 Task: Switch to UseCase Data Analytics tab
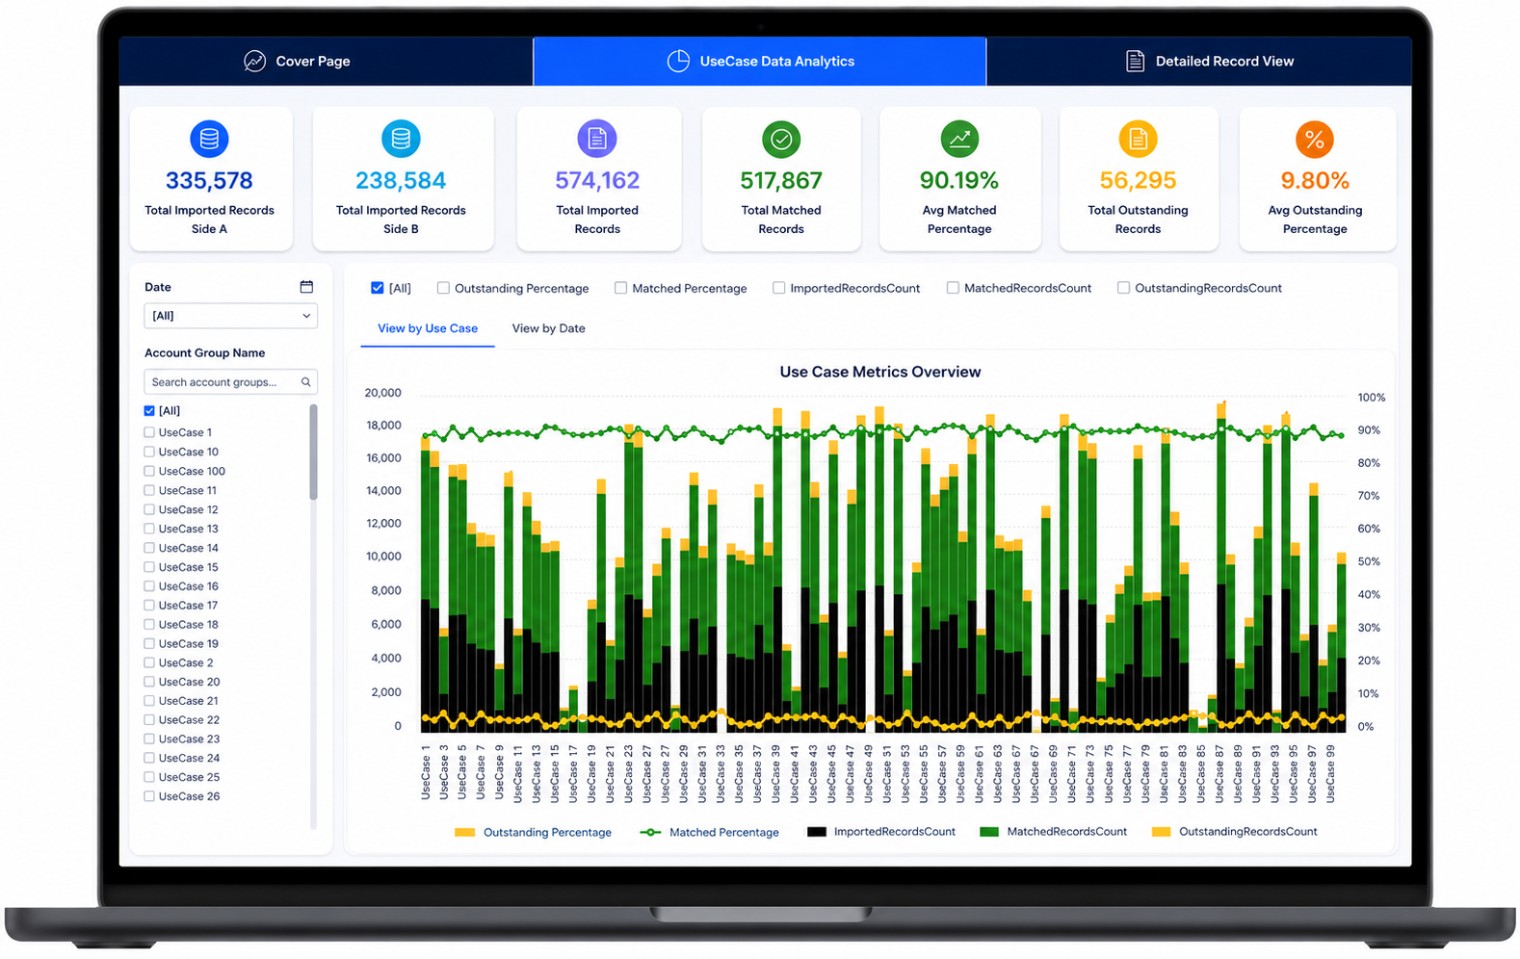760,61
